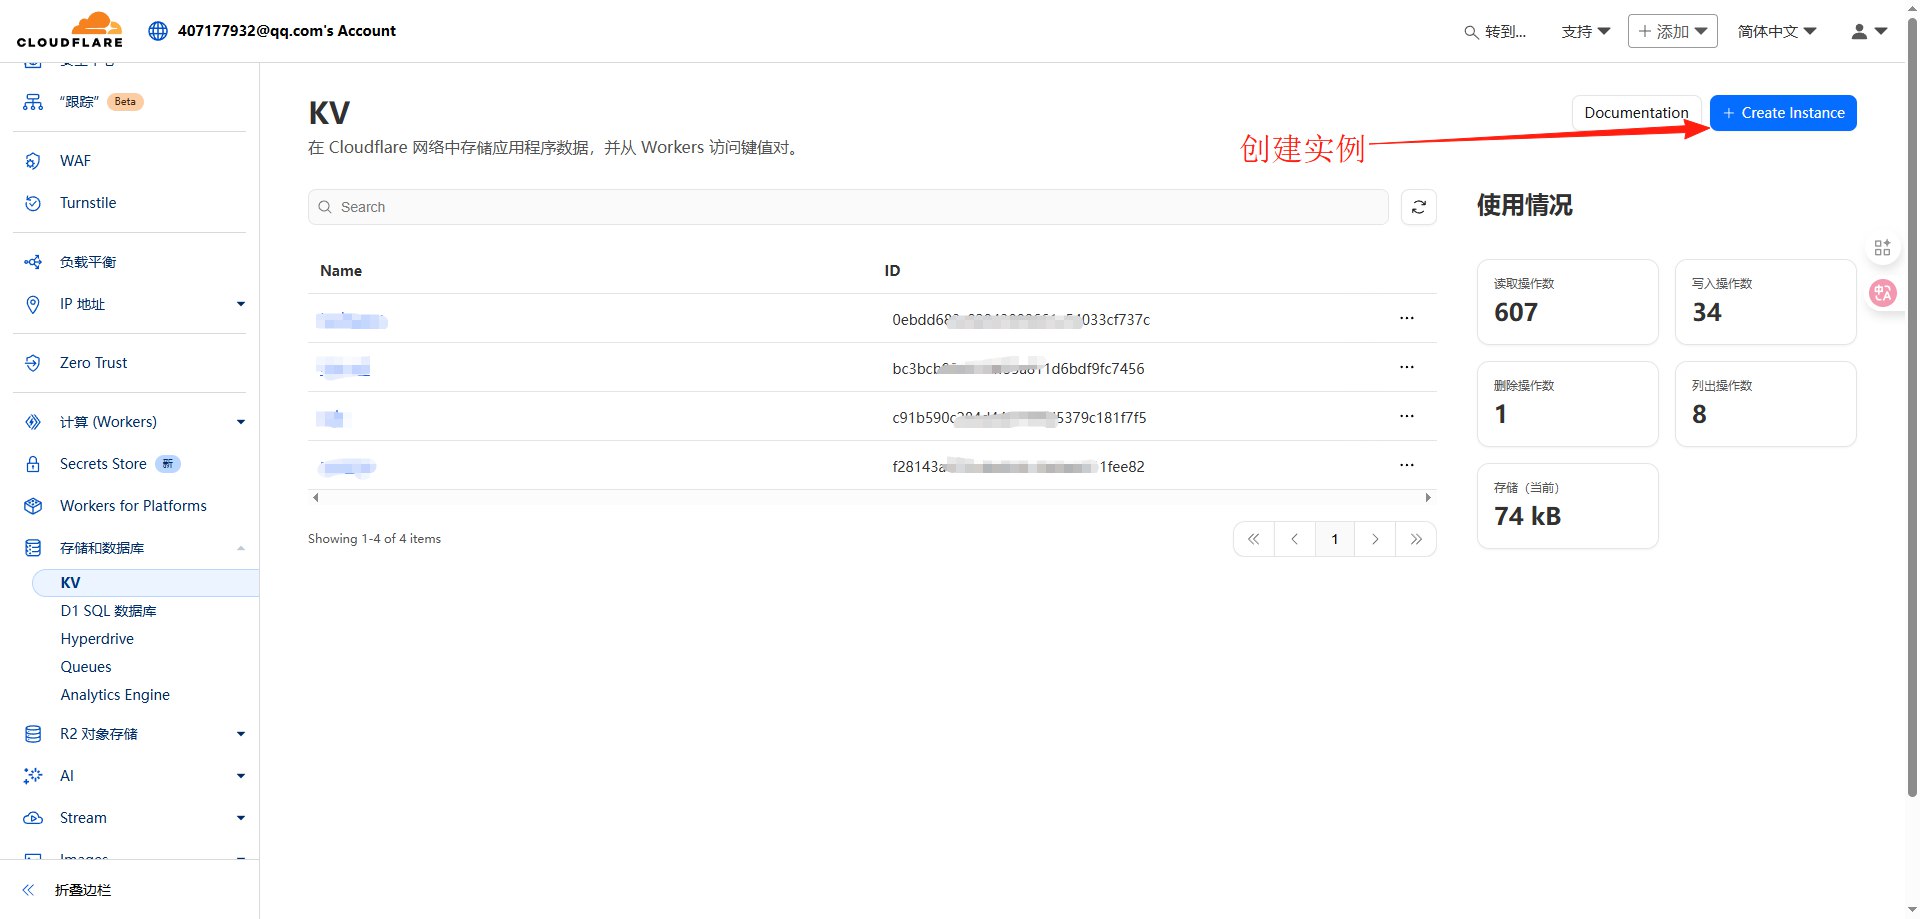Click the Create Instance button
Viewport: 1920px width, 919px height.
click(1782, 112)
